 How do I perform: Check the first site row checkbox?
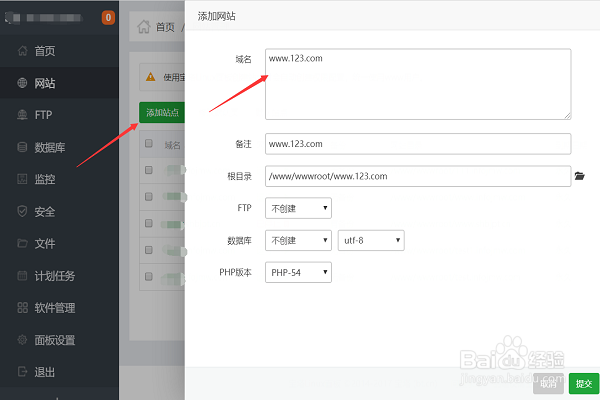click(x=149, y=170)
